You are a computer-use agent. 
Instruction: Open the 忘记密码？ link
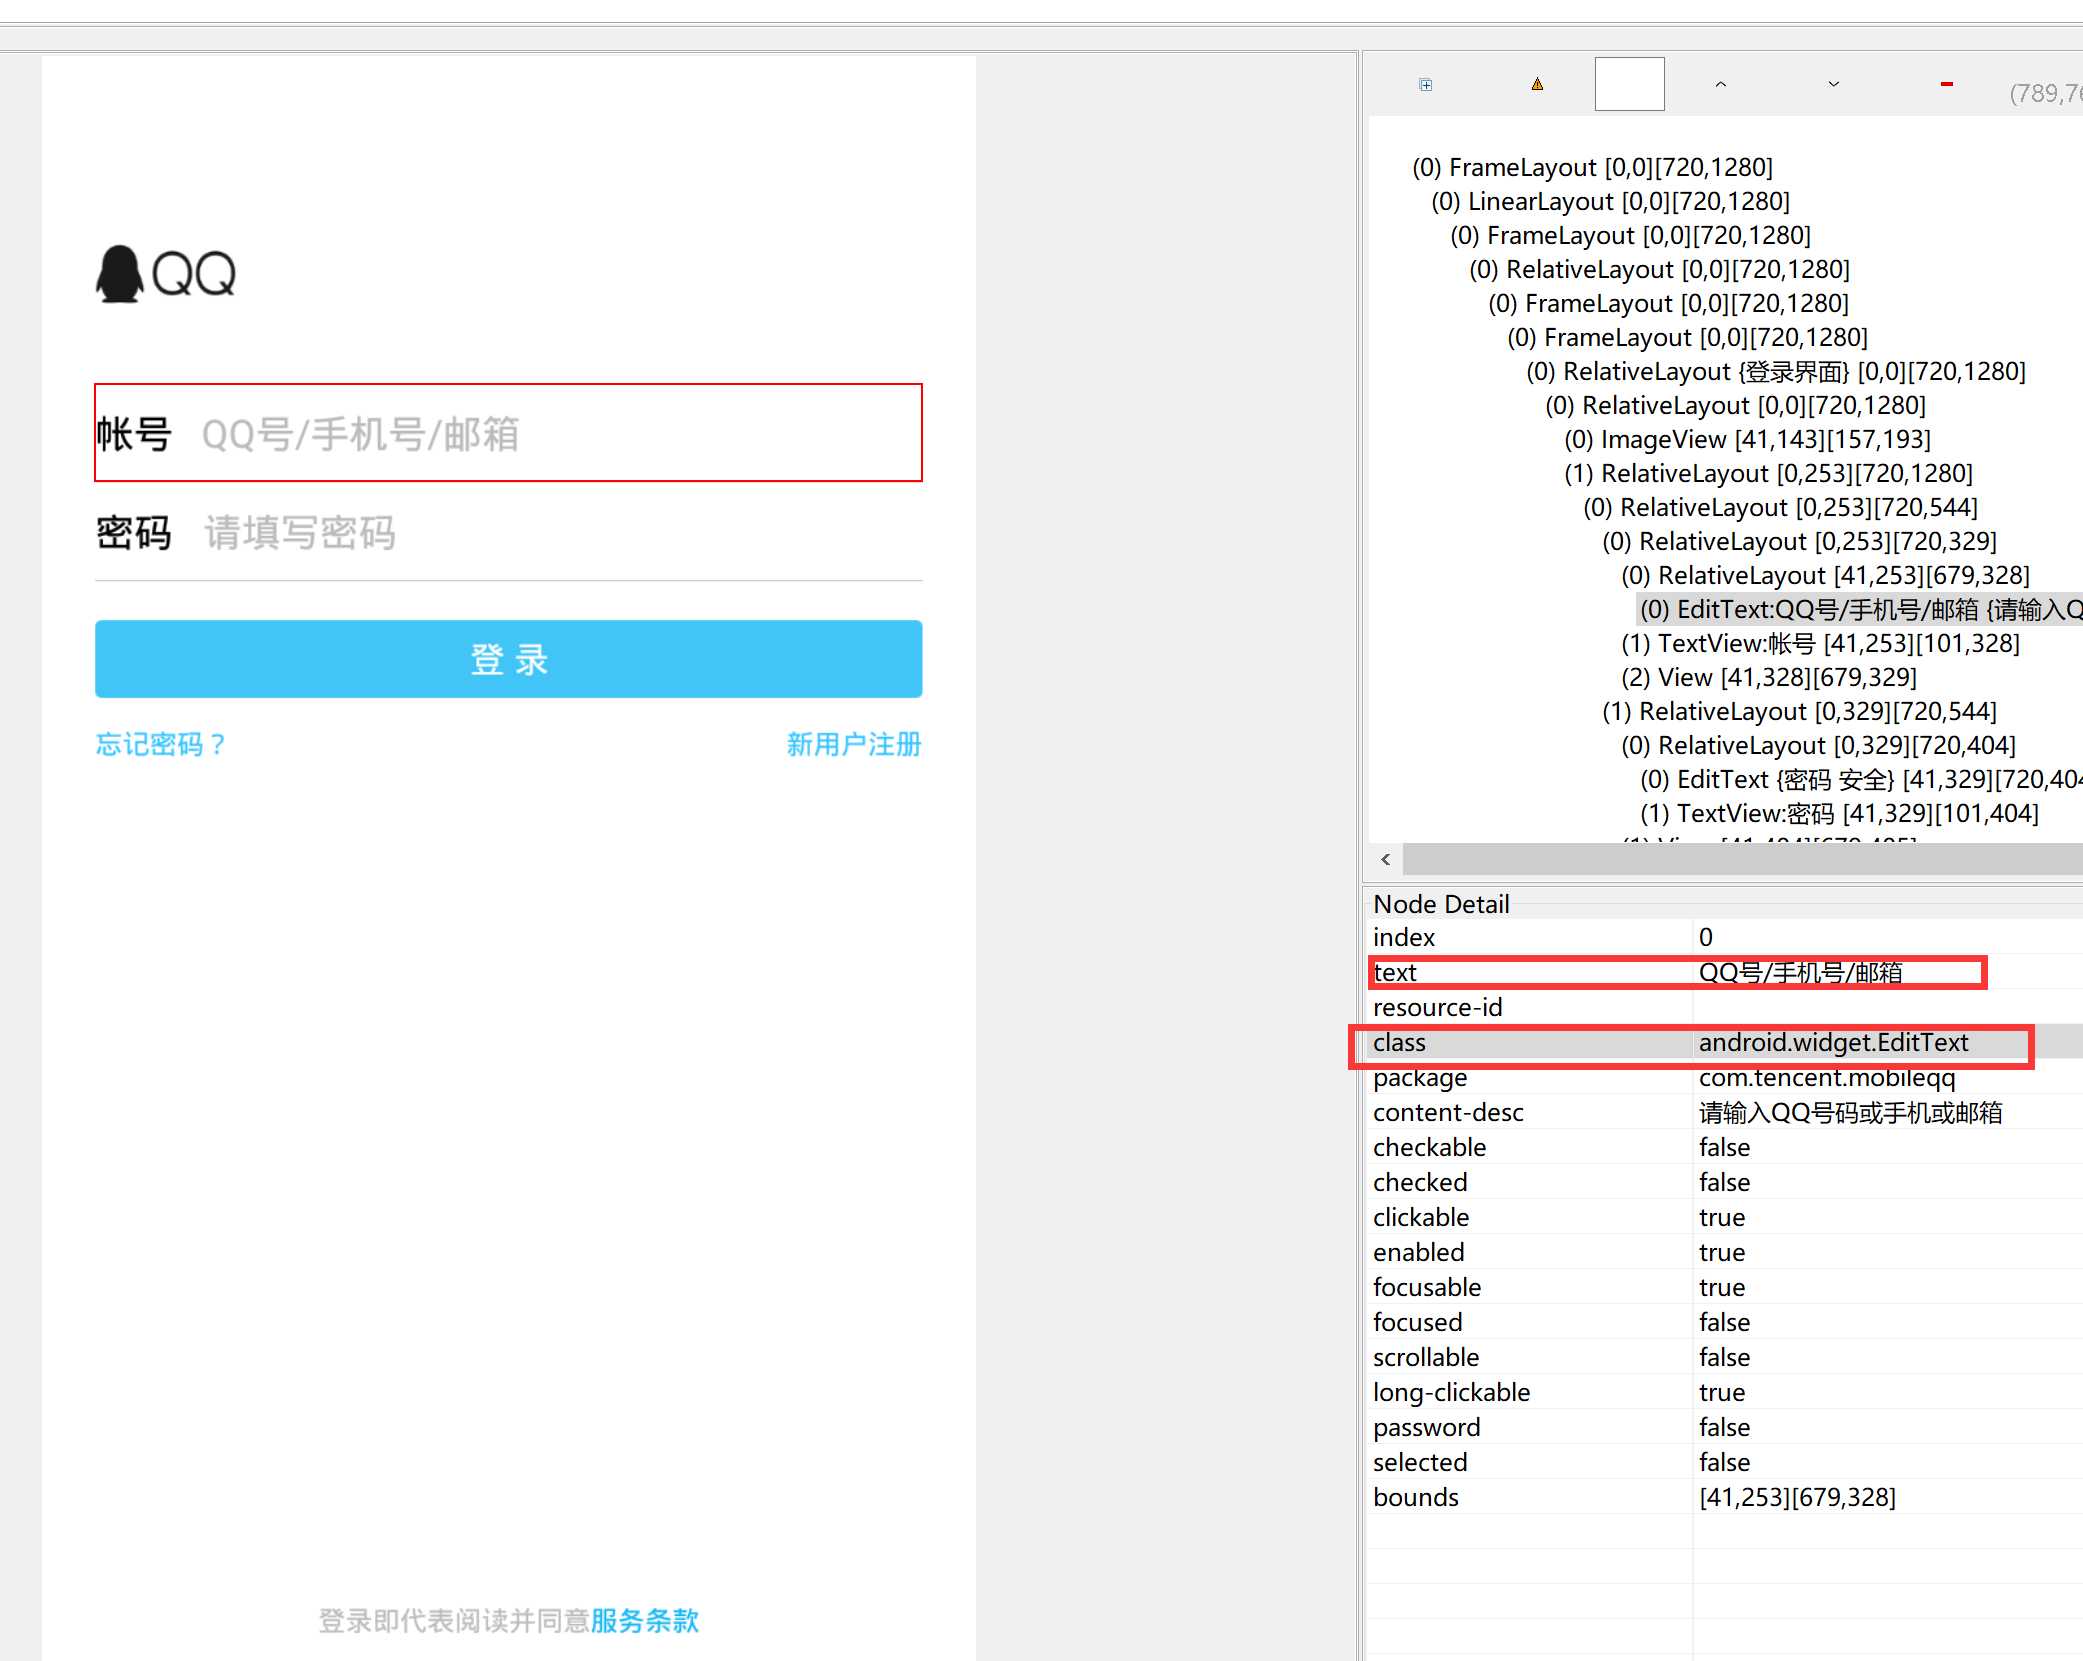point(161,744)
